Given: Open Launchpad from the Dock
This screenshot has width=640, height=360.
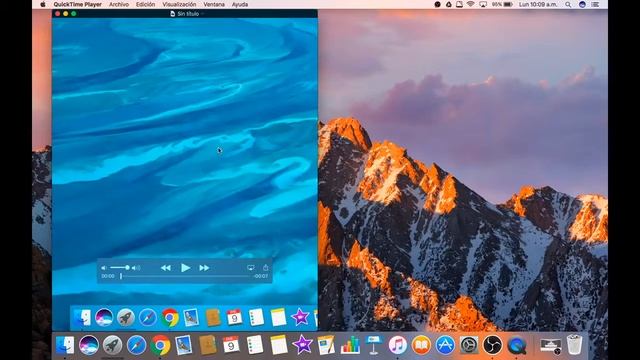Looking at the screenshot, I should (x=112, y=345).
